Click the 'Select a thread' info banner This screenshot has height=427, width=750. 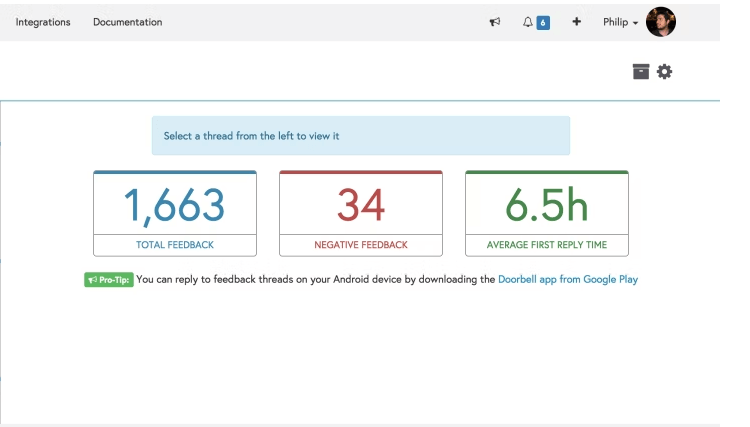click(361, 136)
